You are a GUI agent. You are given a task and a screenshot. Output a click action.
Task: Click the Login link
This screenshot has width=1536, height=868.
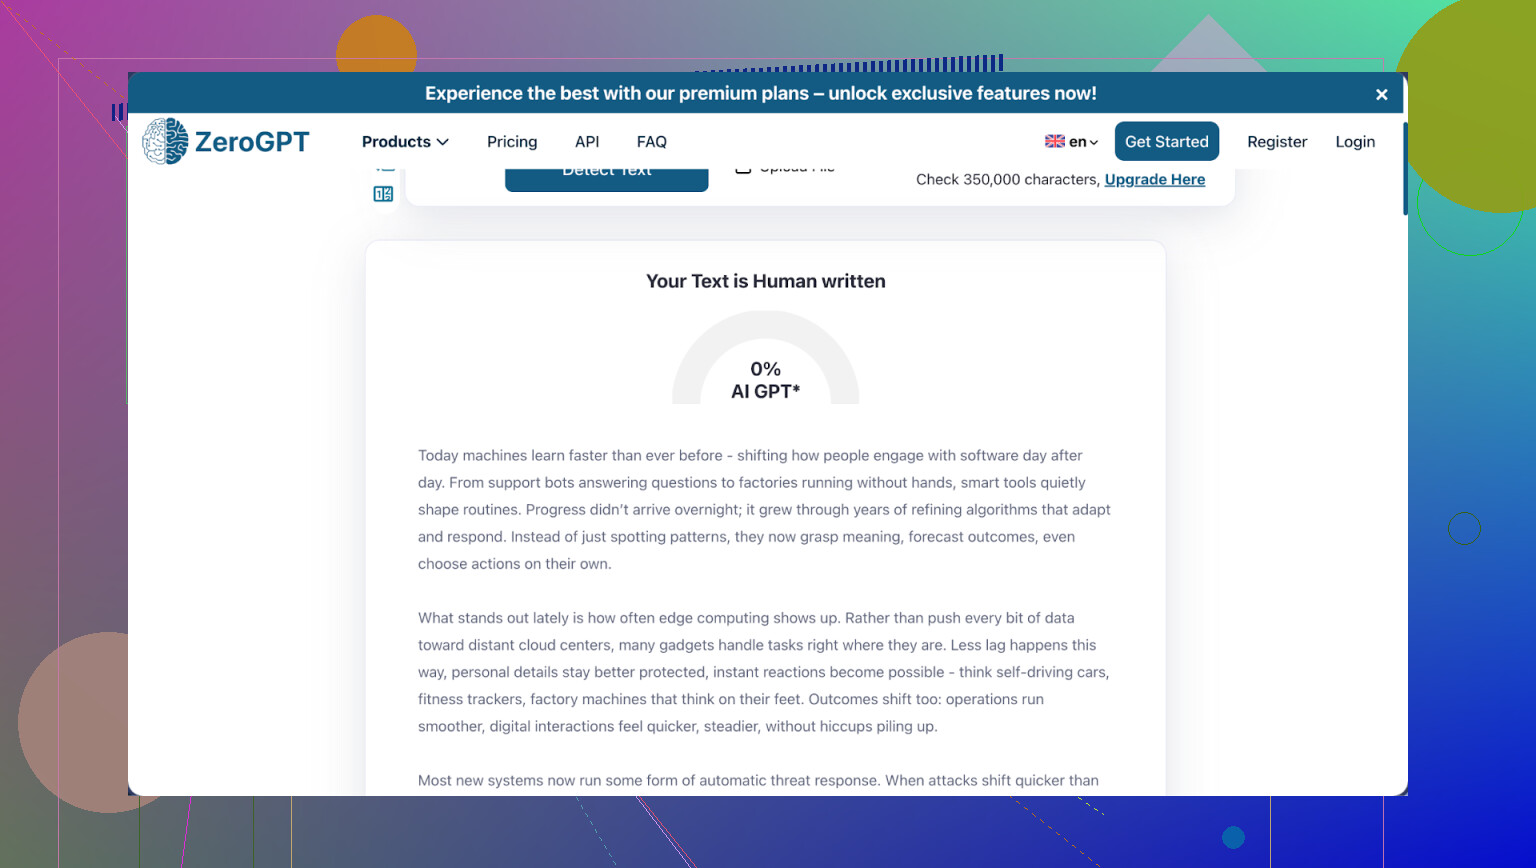pos(1355,142)
